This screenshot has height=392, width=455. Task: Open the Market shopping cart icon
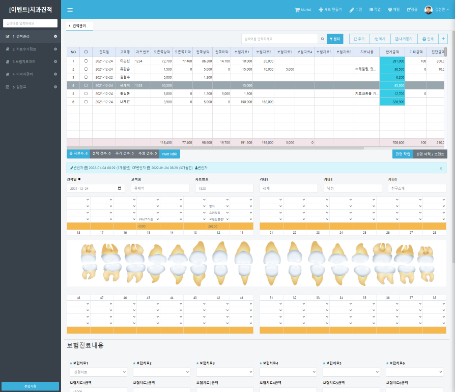click(297, 10)
